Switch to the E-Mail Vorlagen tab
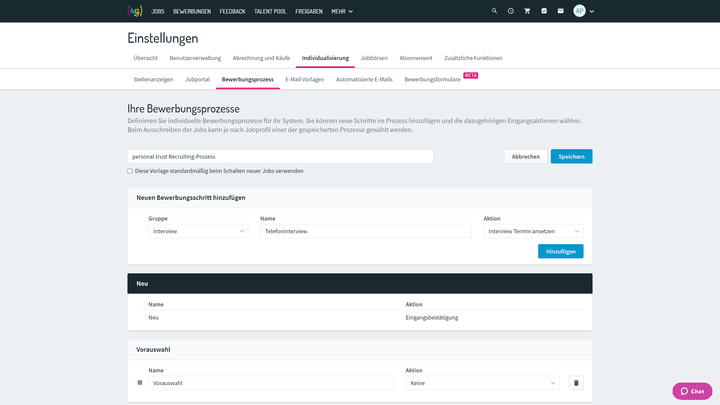The height and width of the screenshot is (405, 720). pos(305,78)
